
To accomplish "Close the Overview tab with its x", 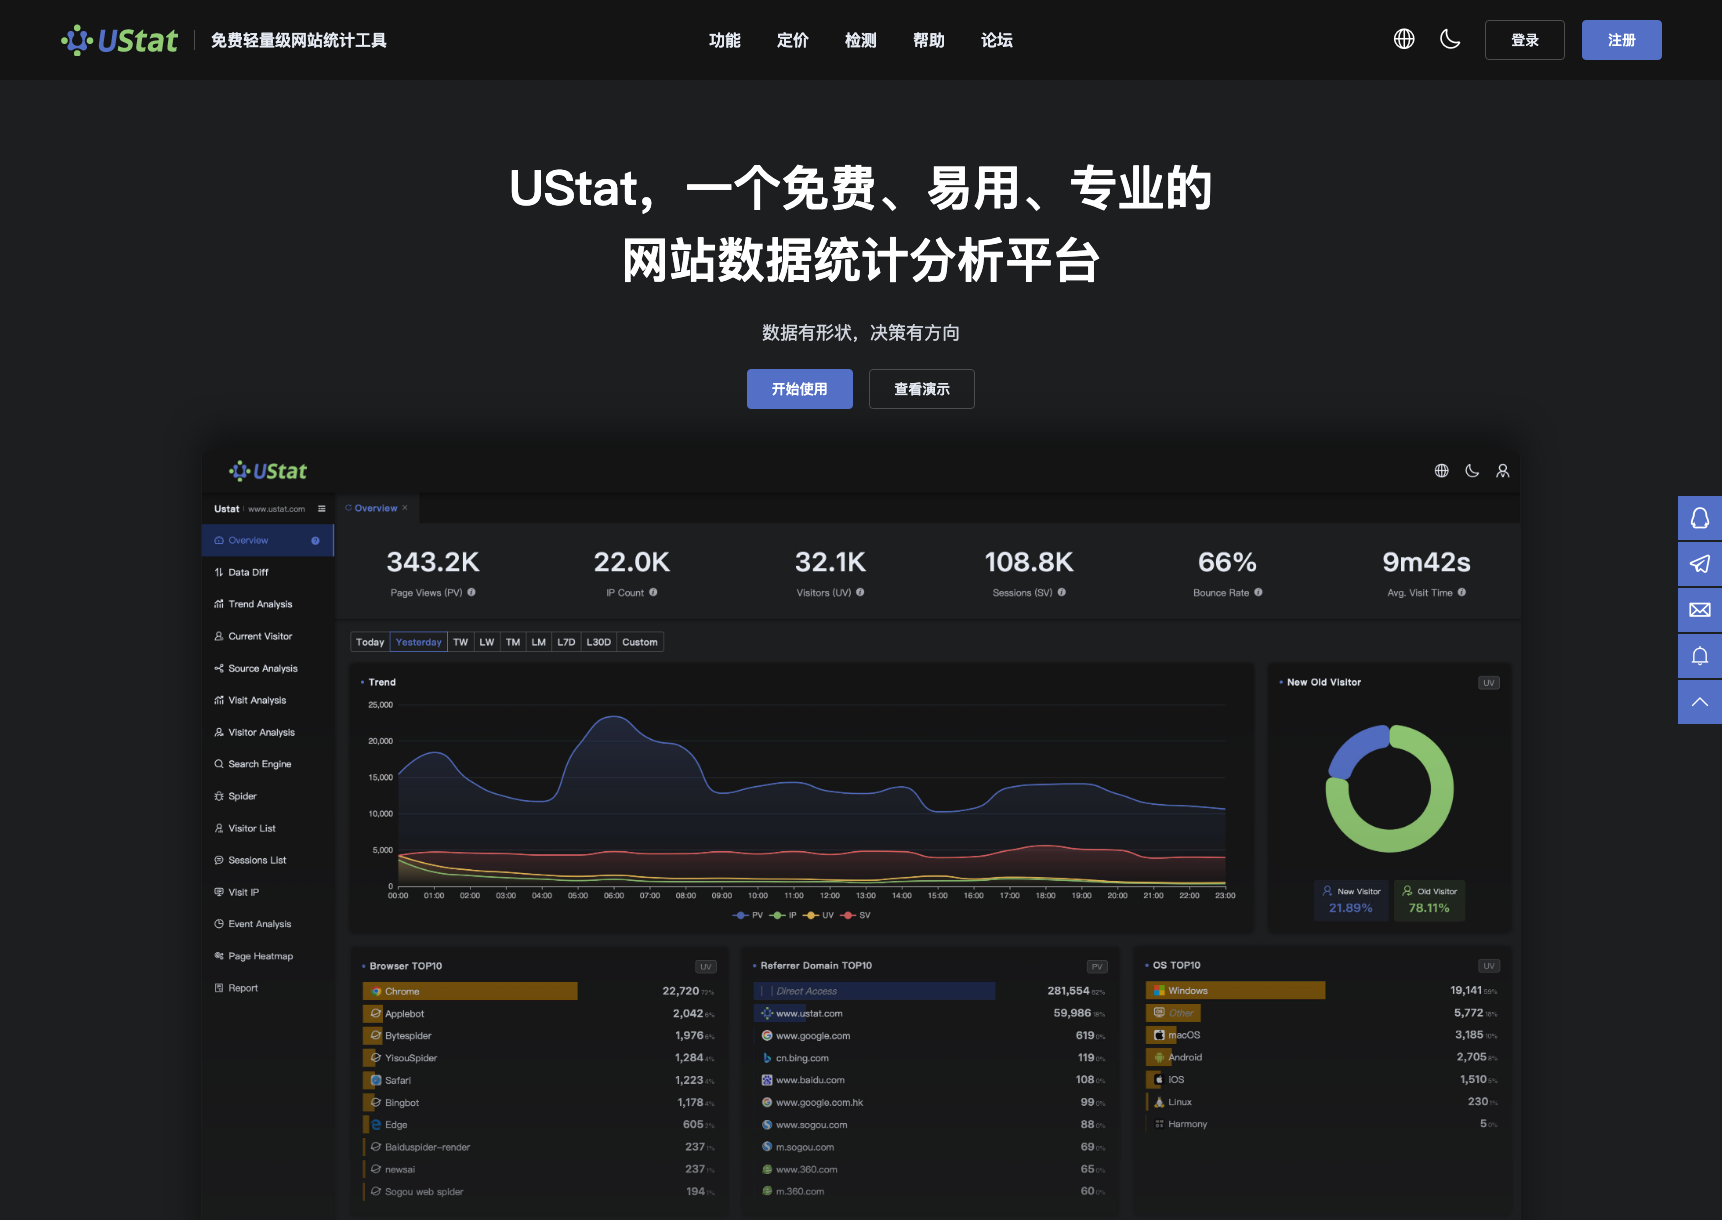I will [x=405, y=508].
